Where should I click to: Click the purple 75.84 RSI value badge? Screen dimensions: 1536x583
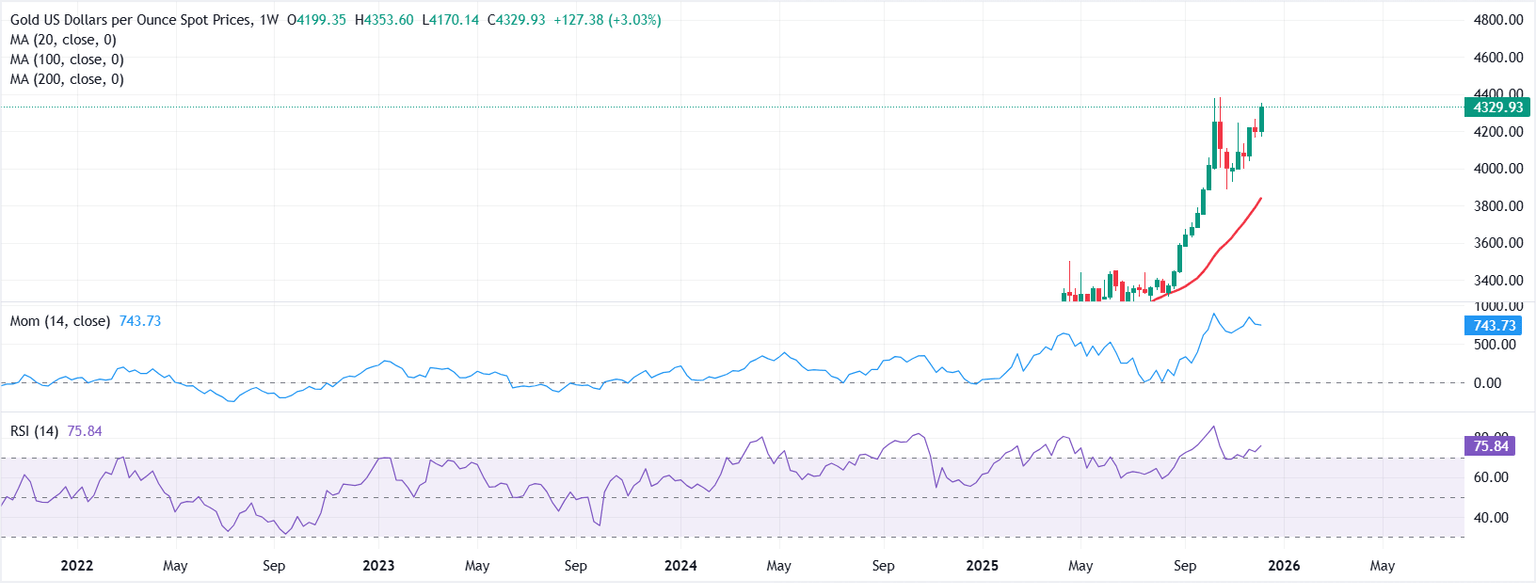1488,447
